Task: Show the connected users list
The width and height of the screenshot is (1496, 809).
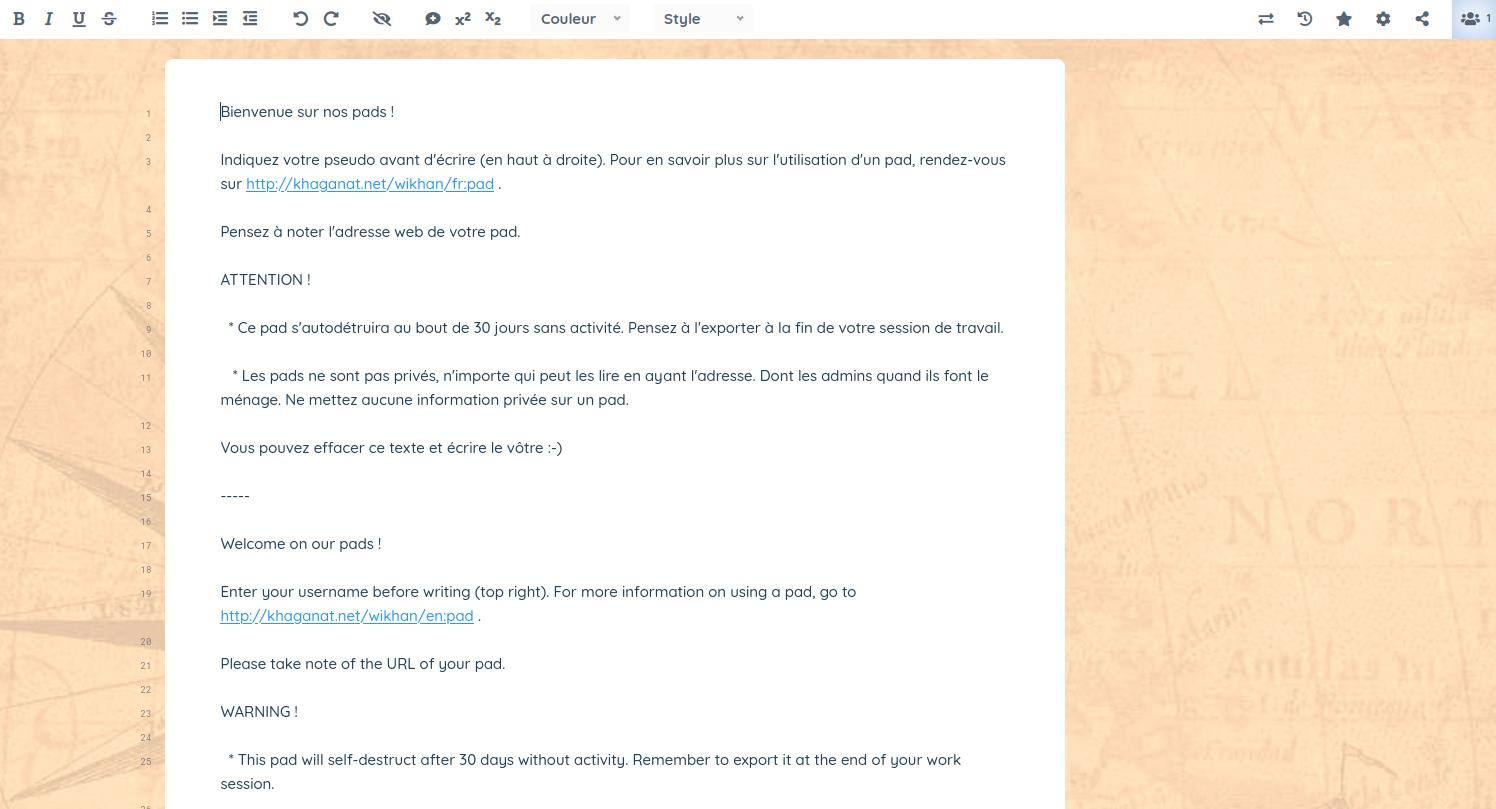Action: (1474, 19)
